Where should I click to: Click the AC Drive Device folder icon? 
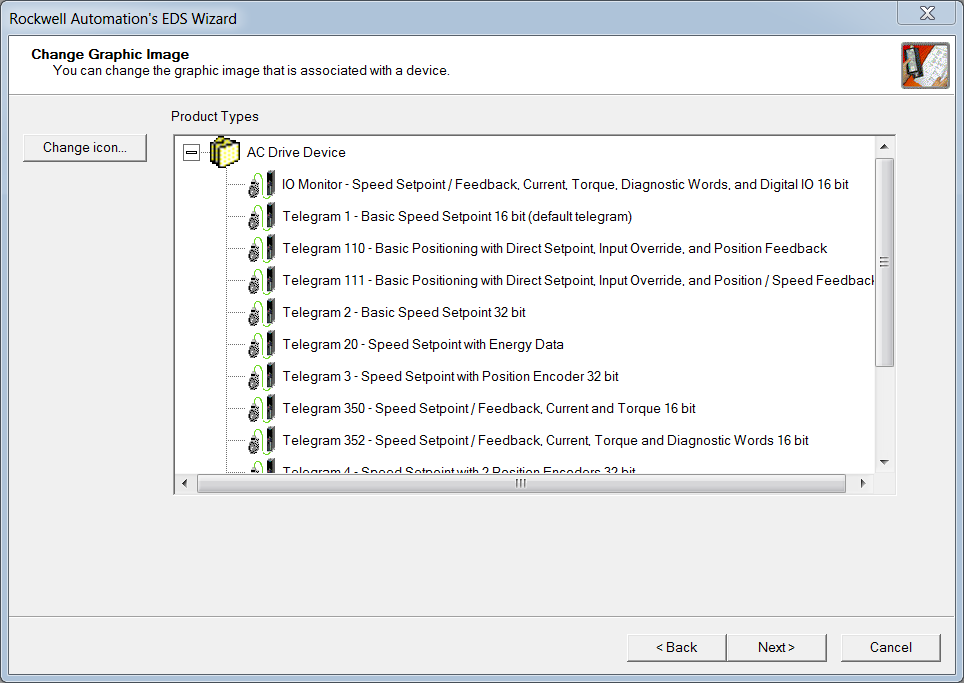click(225, 153)
